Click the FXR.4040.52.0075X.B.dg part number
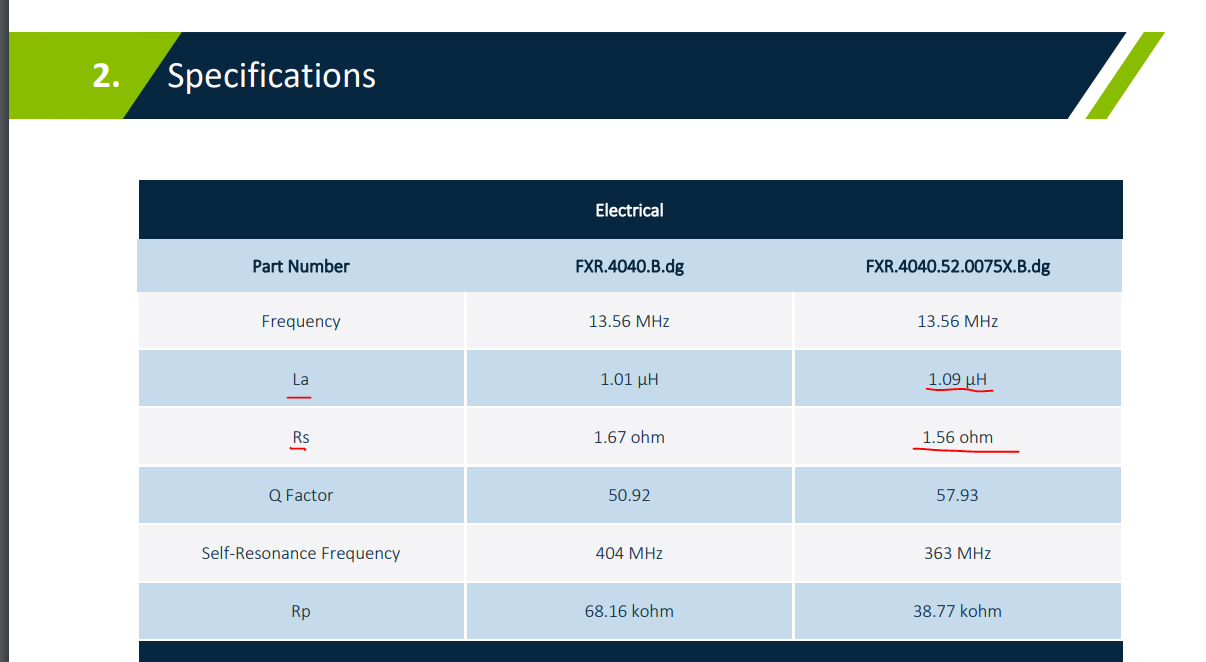Image resolution: width=1206 pixels, height=662 pixels. (956, 266)
